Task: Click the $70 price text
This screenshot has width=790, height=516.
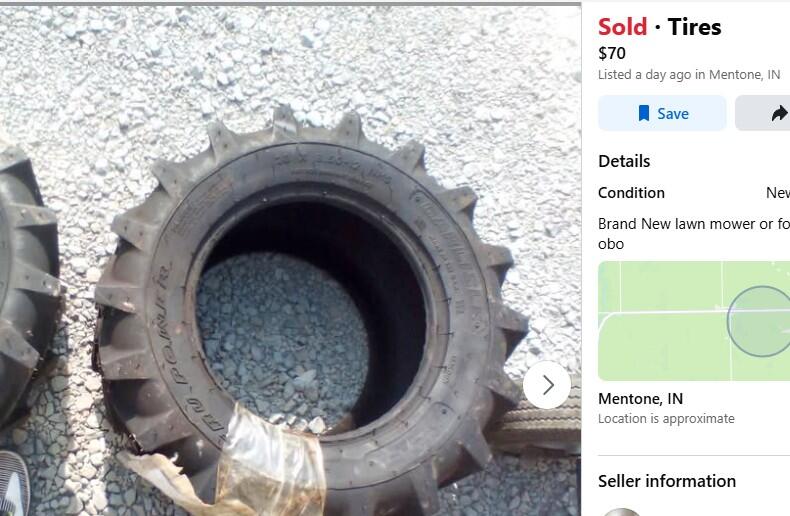Action: click(612, 53)
